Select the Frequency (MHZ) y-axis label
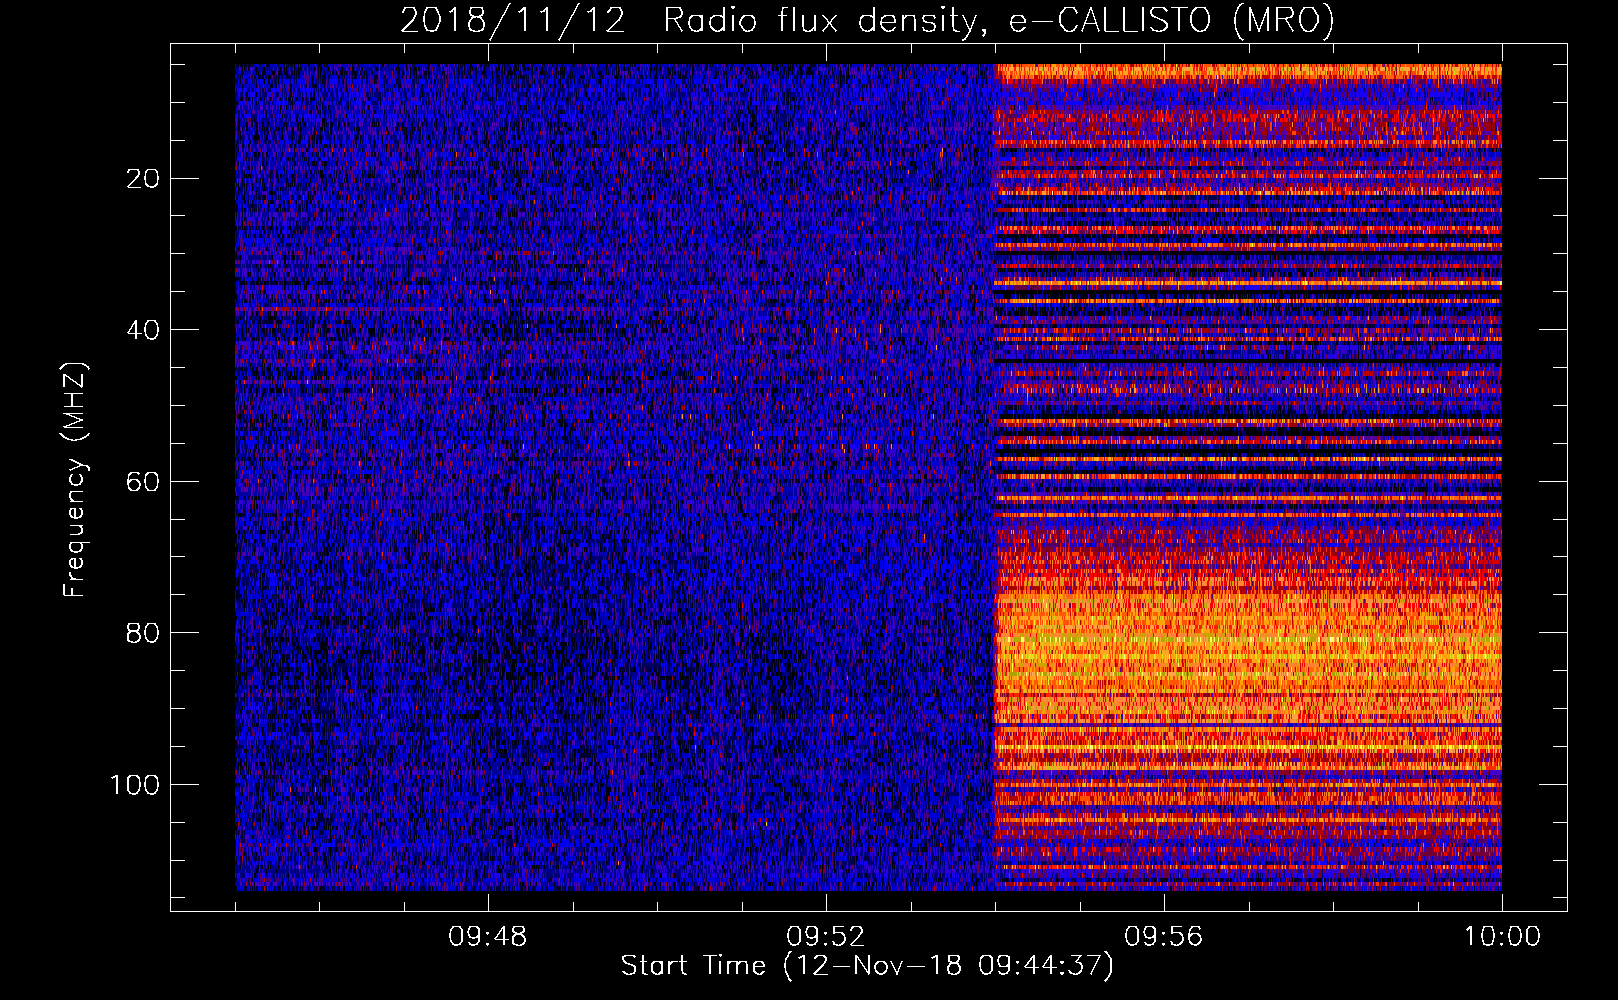 coord(75,480)
